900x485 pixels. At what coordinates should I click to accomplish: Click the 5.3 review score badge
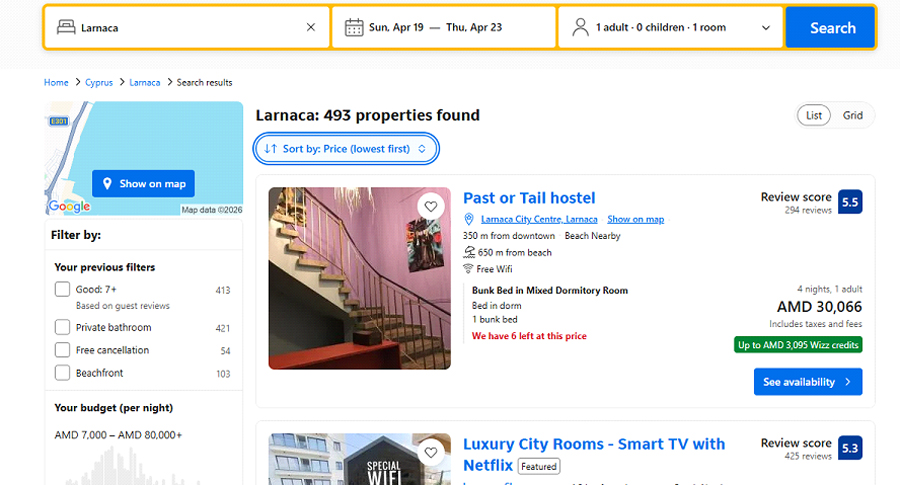point(850,448)
